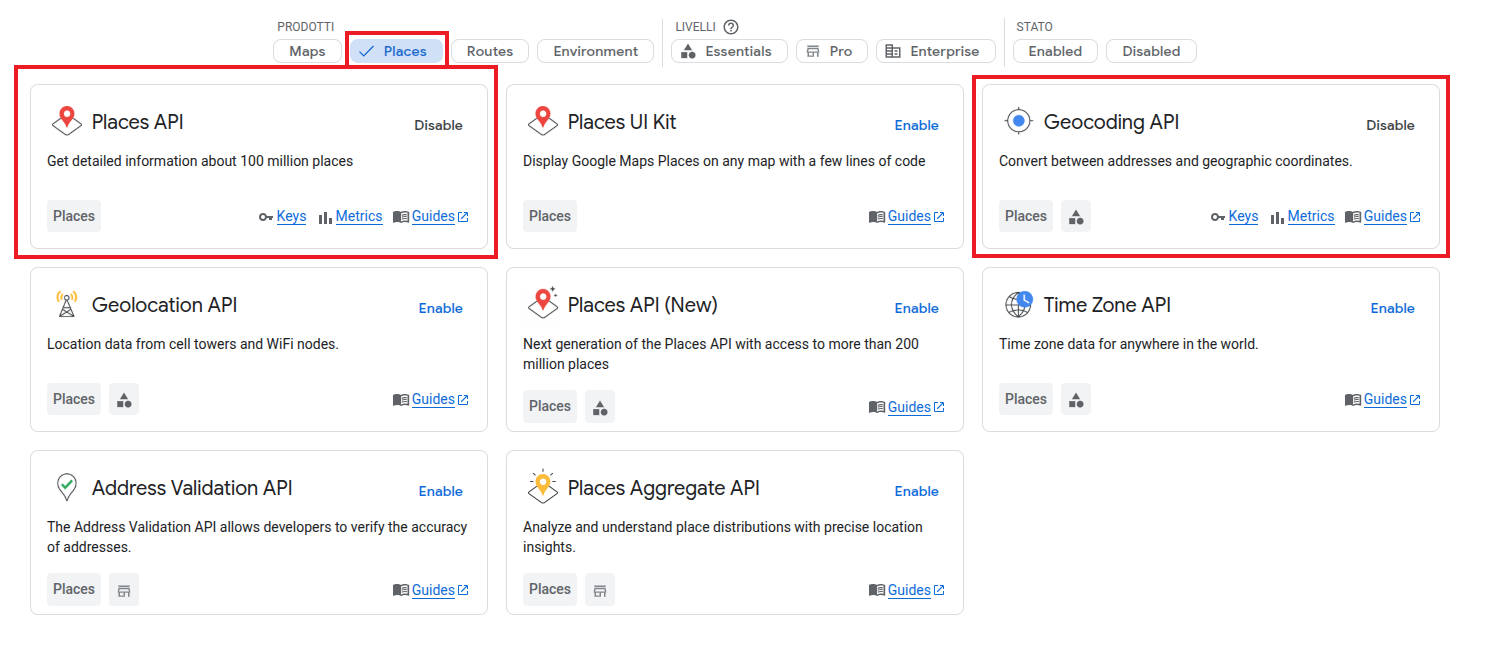The image size is (1495, 650).
Task: Click the "Places Aggregate API" card title
Action: tap(664, 488)
